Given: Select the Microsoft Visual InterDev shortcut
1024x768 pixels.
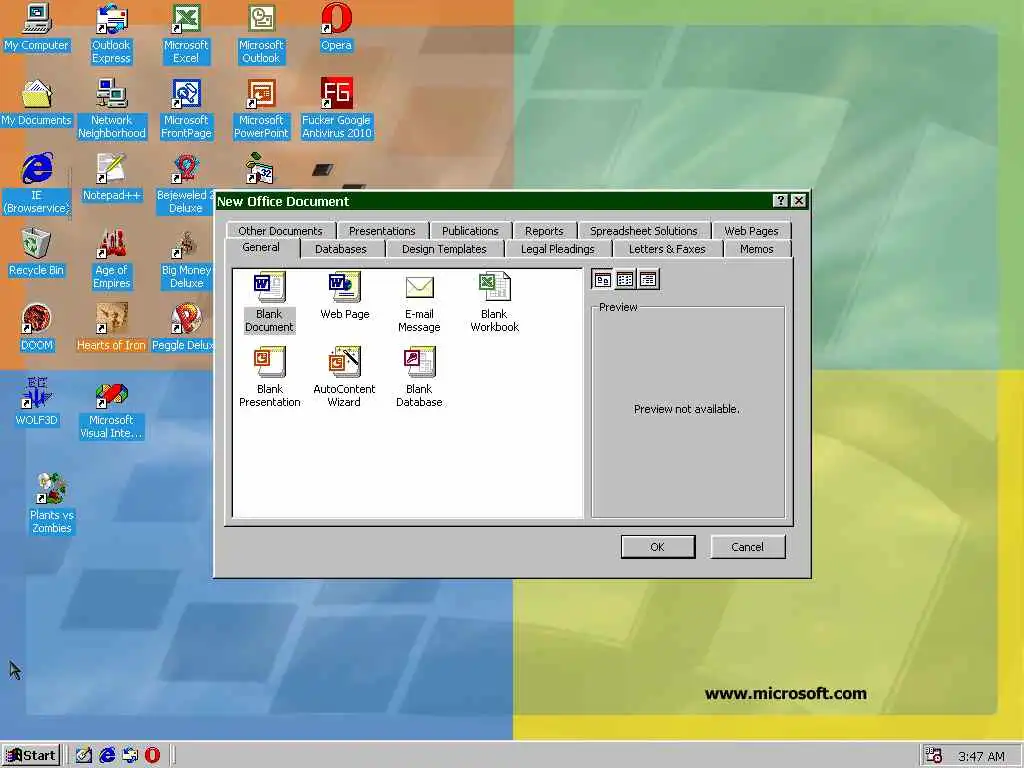Looking at the screenshot, I should [x=111, y=409].
